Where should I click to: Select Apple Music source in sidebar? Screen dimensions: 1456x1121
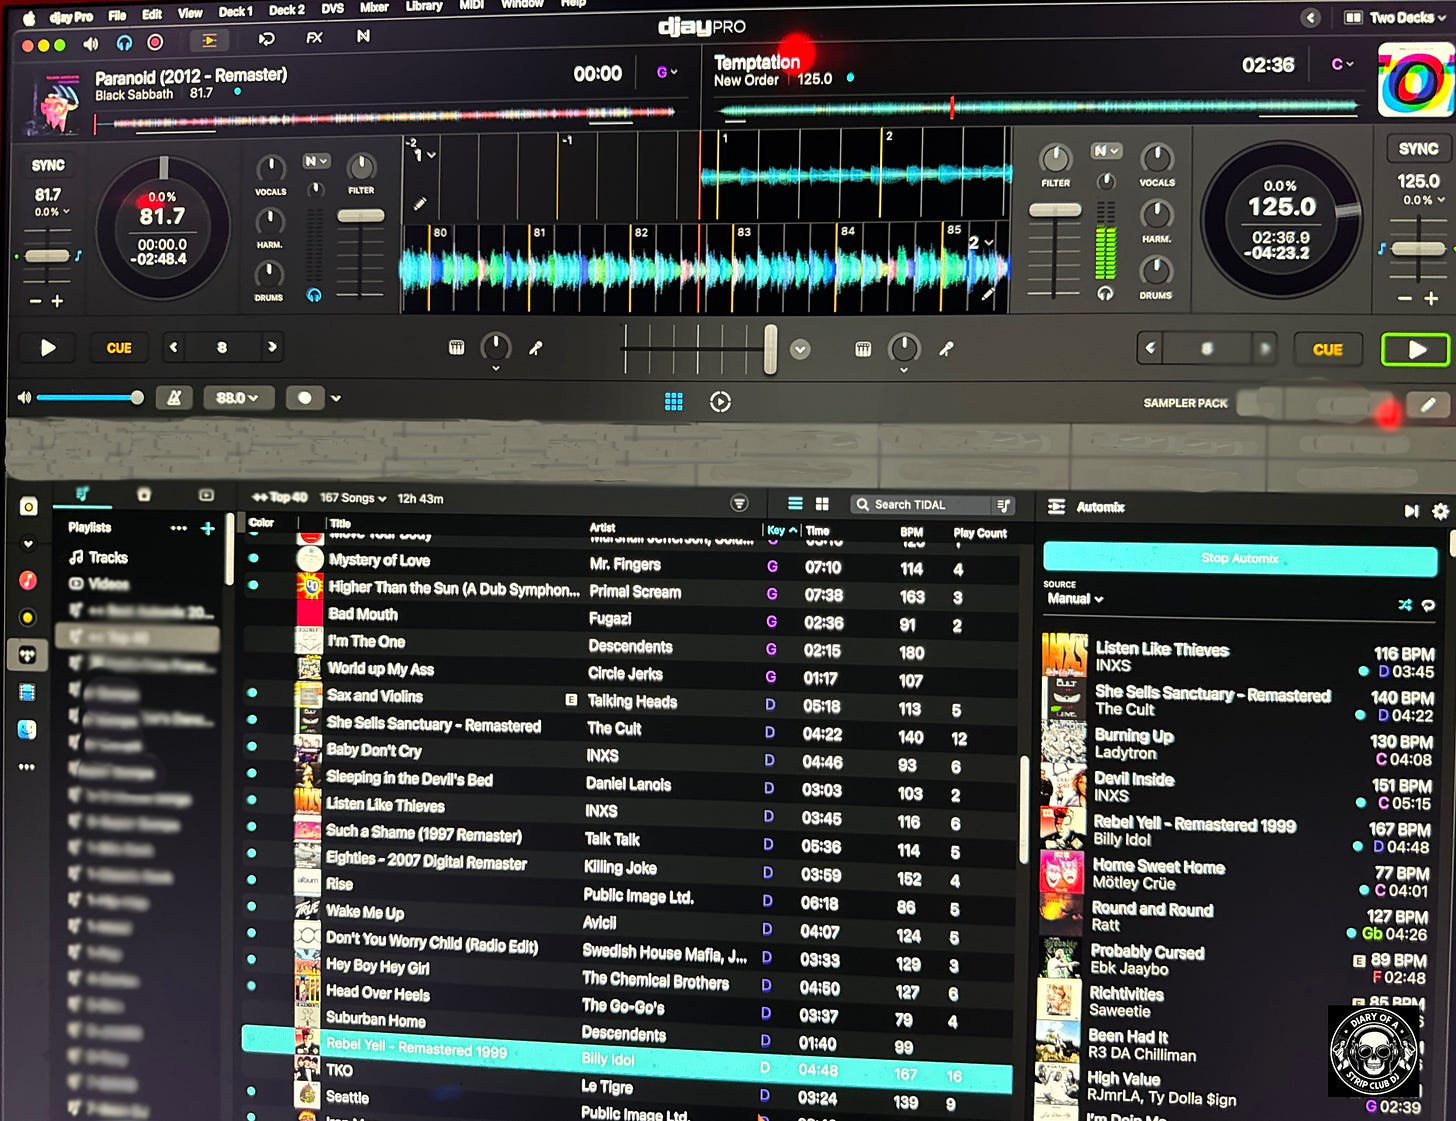28,580
